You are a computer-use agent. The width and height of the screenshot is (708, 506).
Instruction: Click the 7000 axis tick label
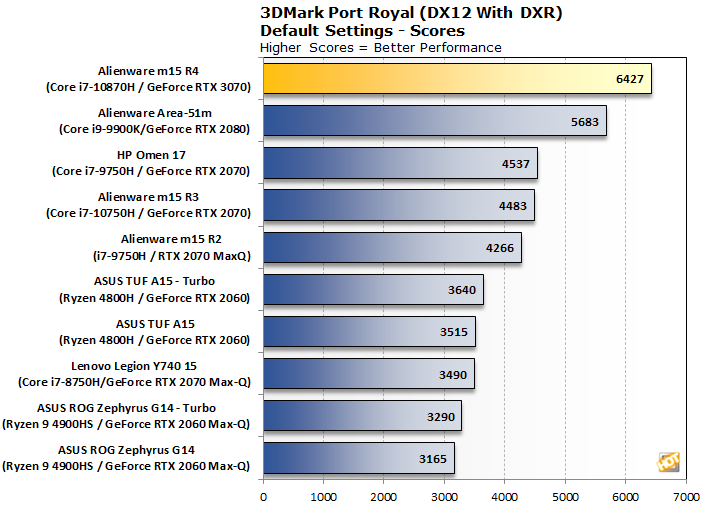tap(686, 497)
